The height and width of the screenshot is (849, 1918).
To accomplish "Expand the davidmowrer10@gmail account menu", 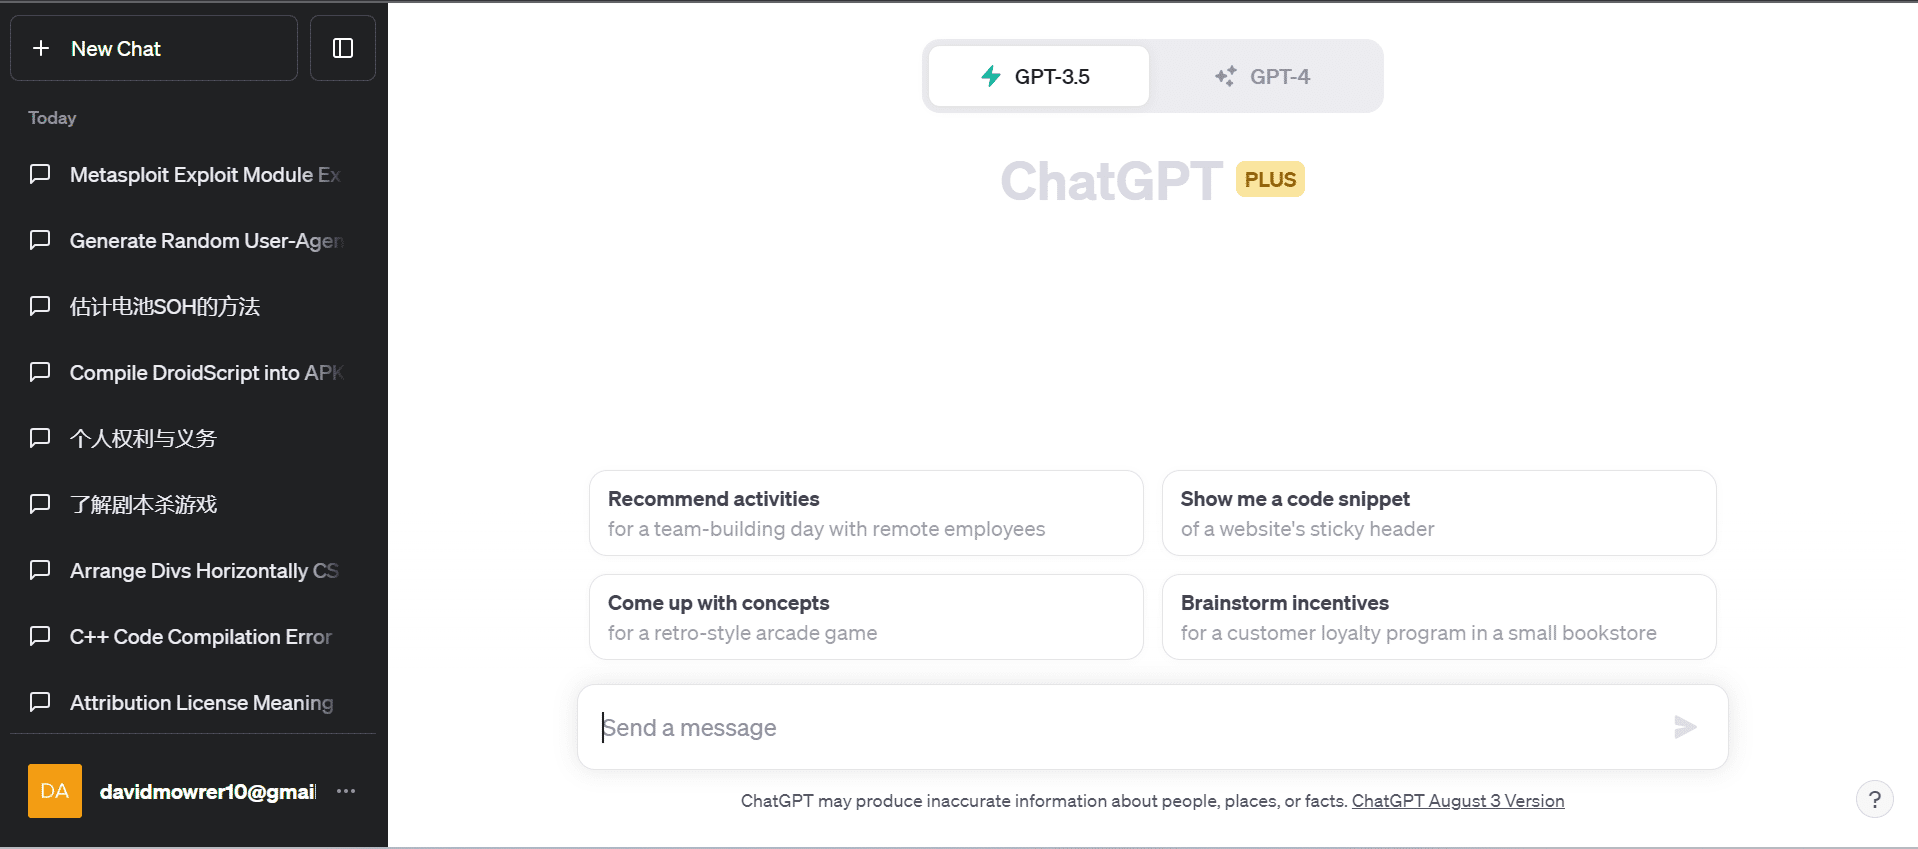I will (x=207, y=792).
